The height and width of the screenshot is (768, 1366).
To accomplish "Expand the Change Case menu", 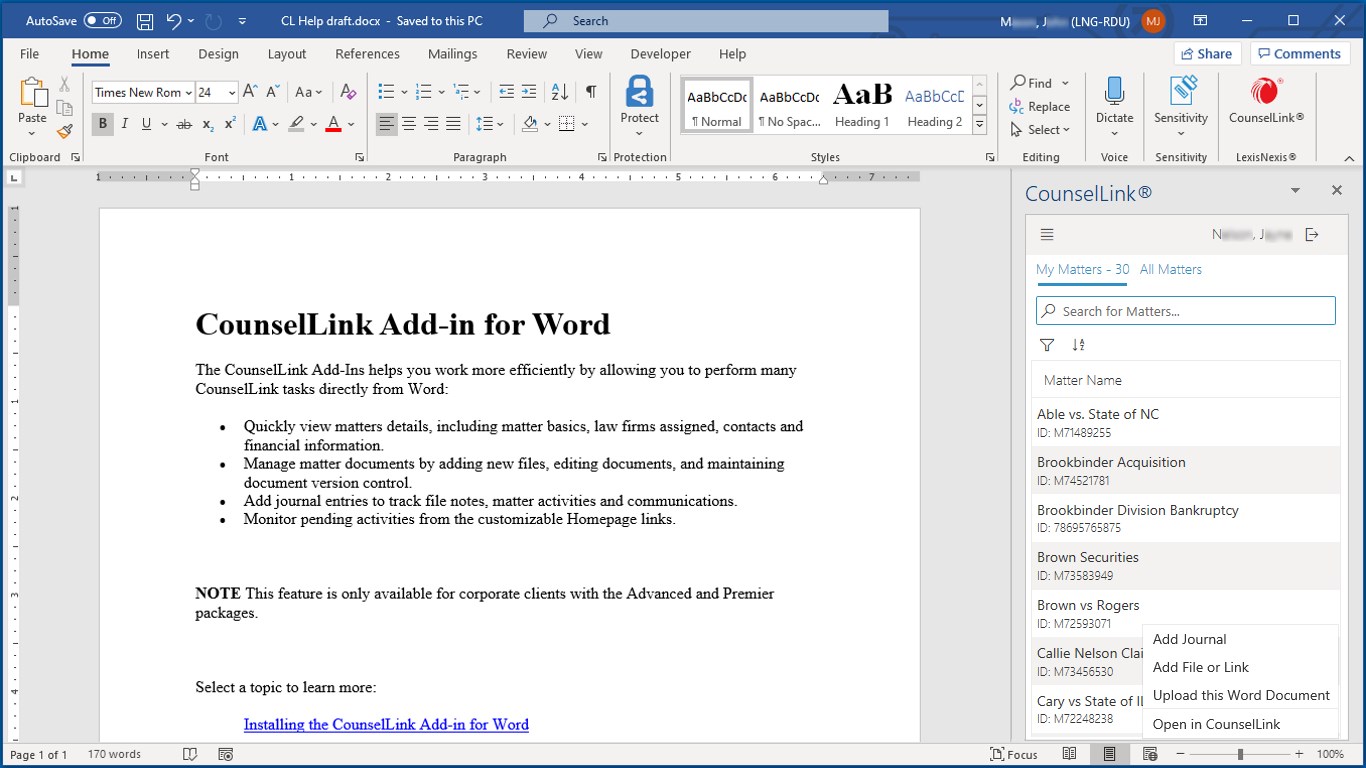I will point(309,92).
